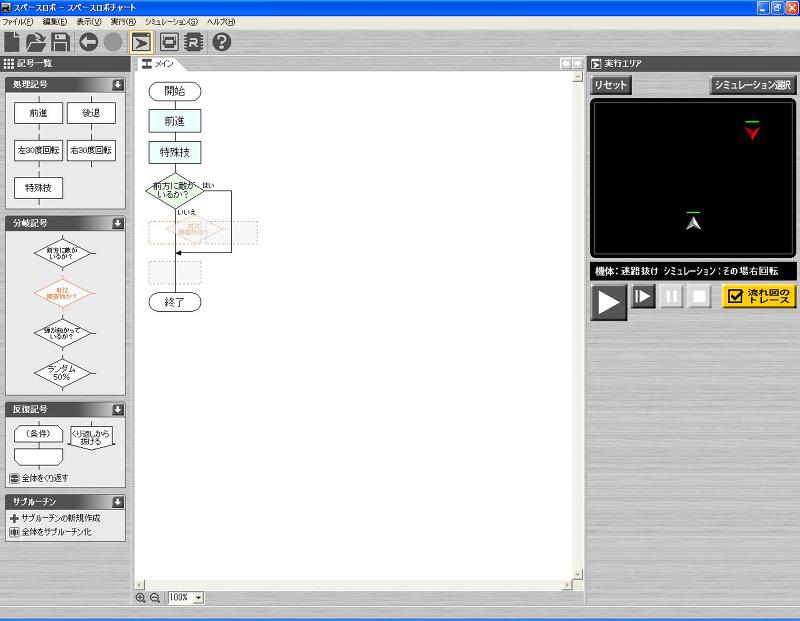The height and width of the screenshot is (621, 800).
Task: Click the シミュレーション選択 button
Action: pos(752,85)
